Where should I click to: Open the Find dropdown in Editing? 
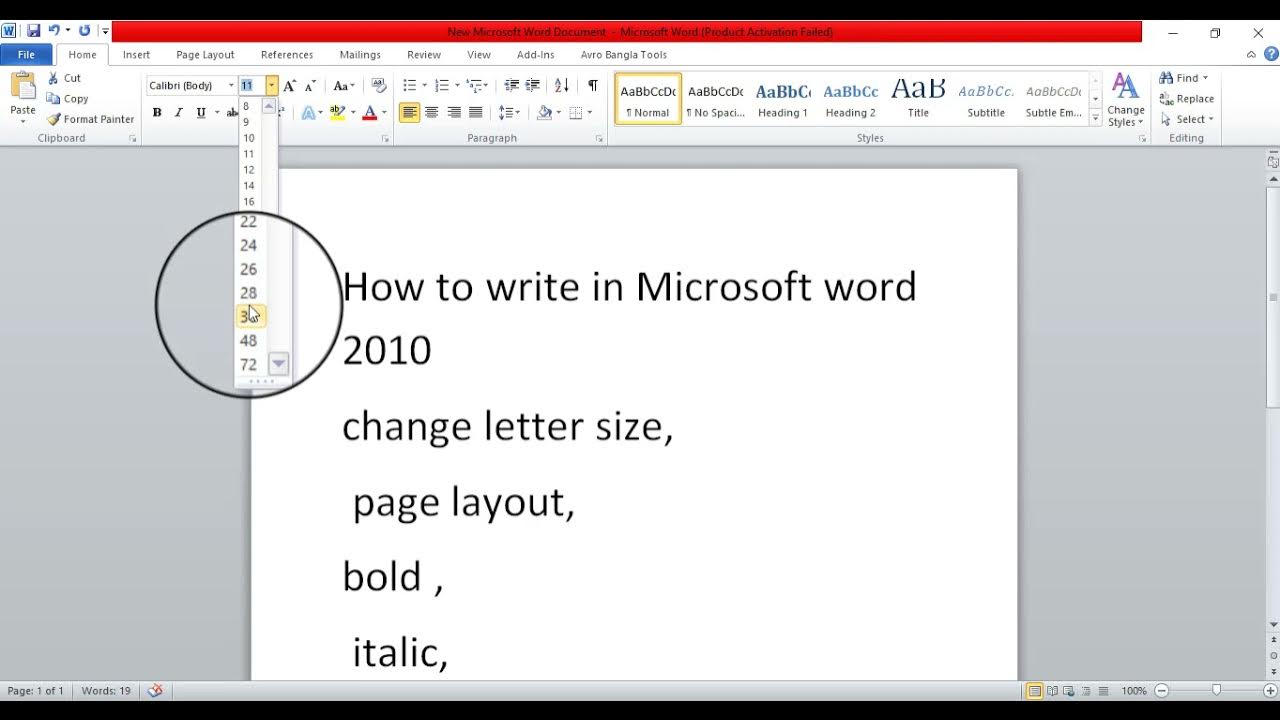pyautogui.click(x=1204, y=78)
